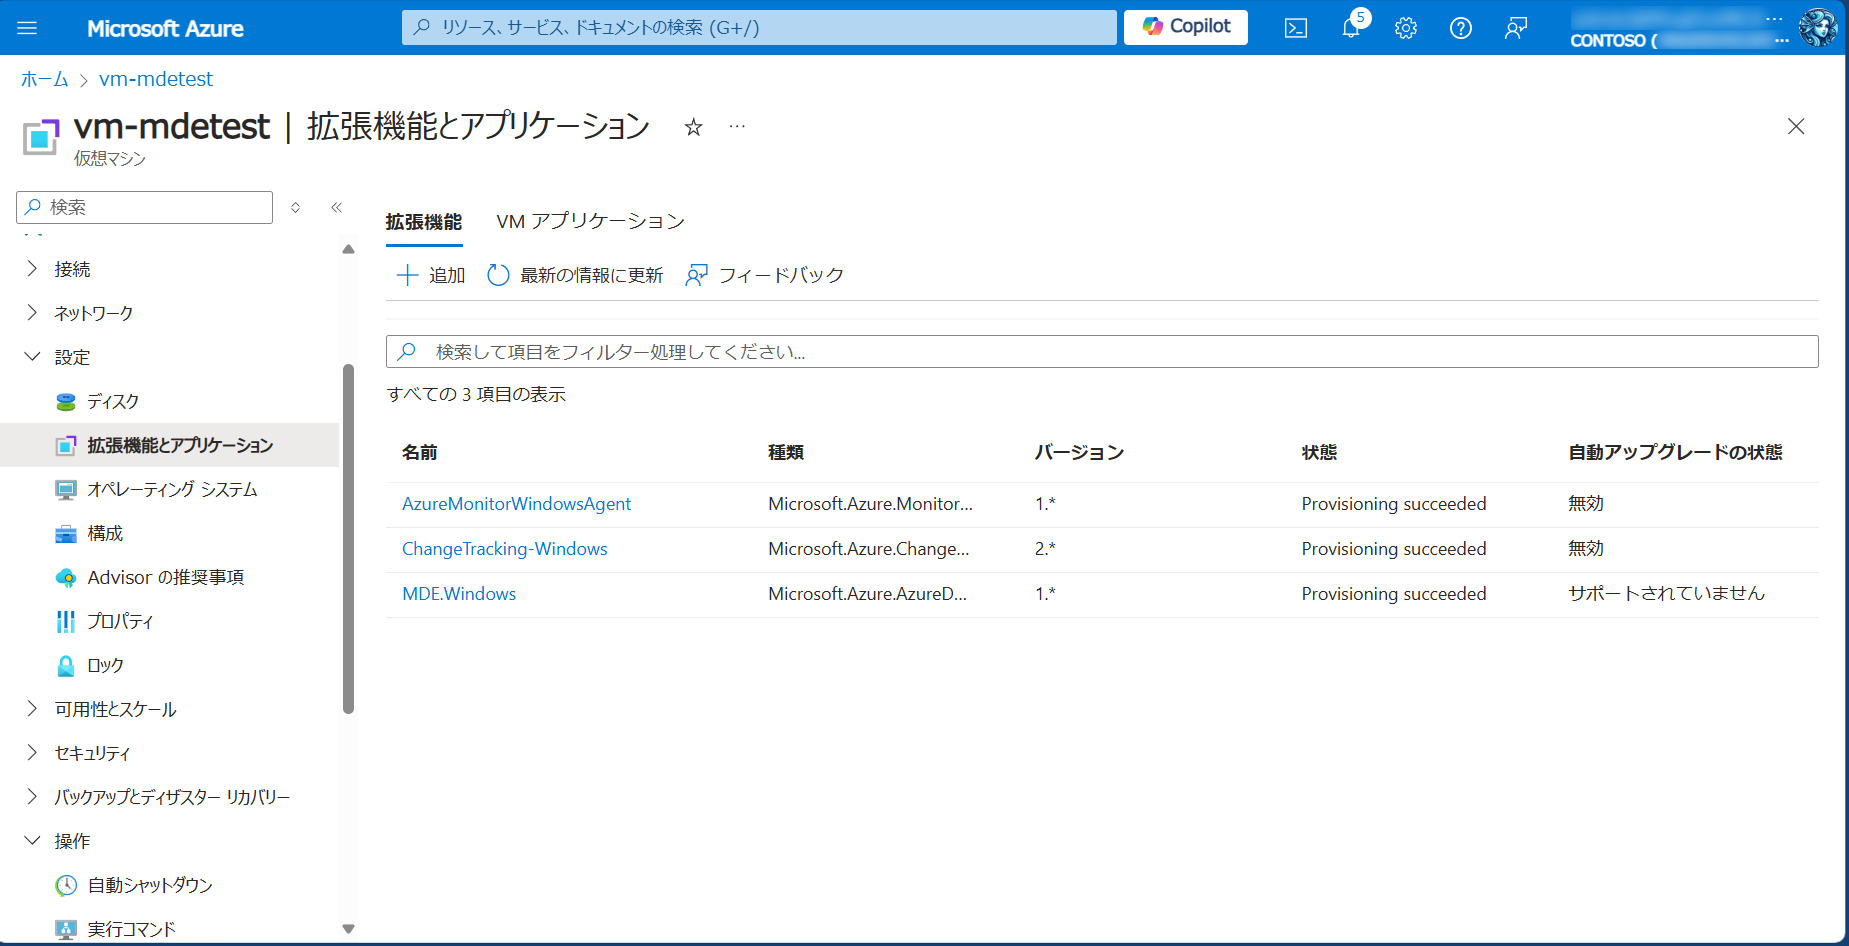This screenshot has width=1849, height=946.
Task: Open portal settings gear icon
Action: 1406,28
